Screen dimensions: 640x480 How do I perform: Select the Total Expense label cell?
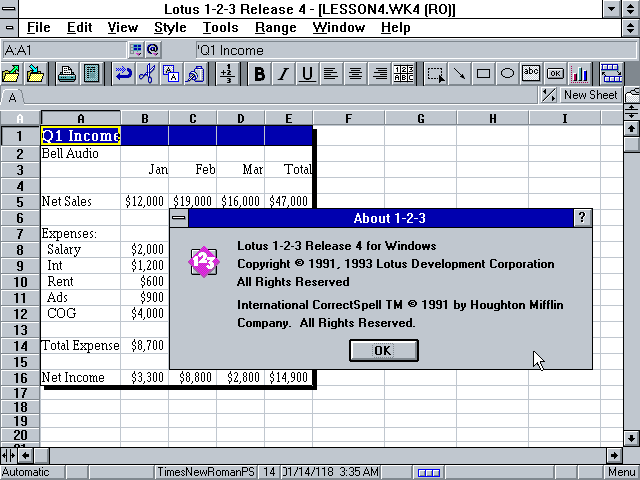point(80,345)
